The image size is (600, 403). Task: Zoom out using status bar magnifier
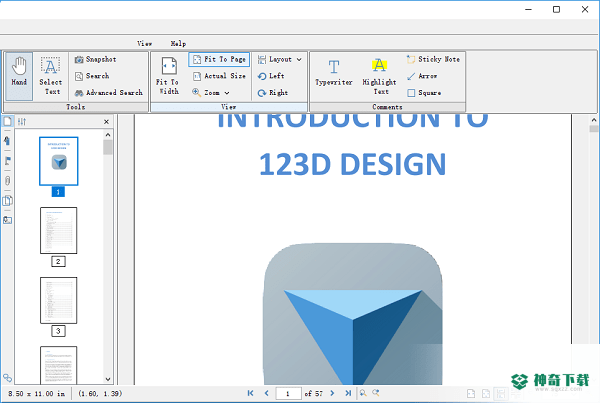click(x=363, y=393)
